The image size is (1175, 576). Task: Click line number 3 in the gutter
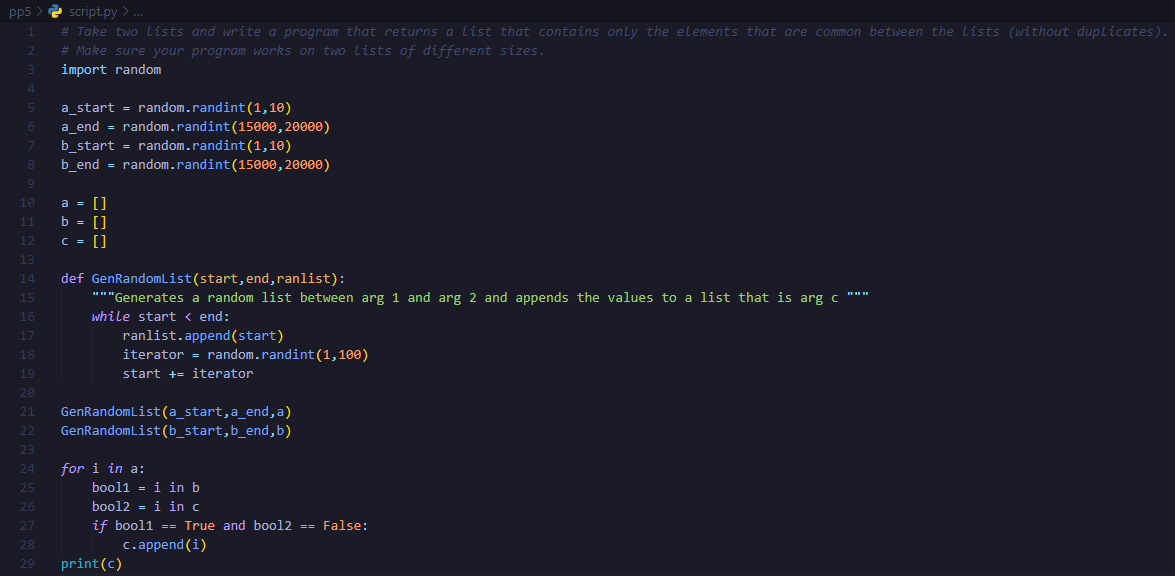(31, 69)
